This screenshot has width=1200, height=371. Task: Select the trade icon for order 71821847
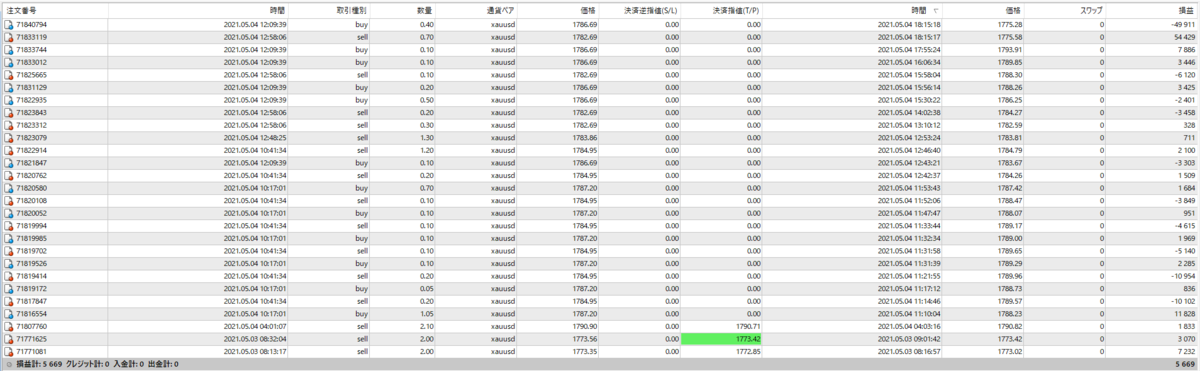coord(9,163)
